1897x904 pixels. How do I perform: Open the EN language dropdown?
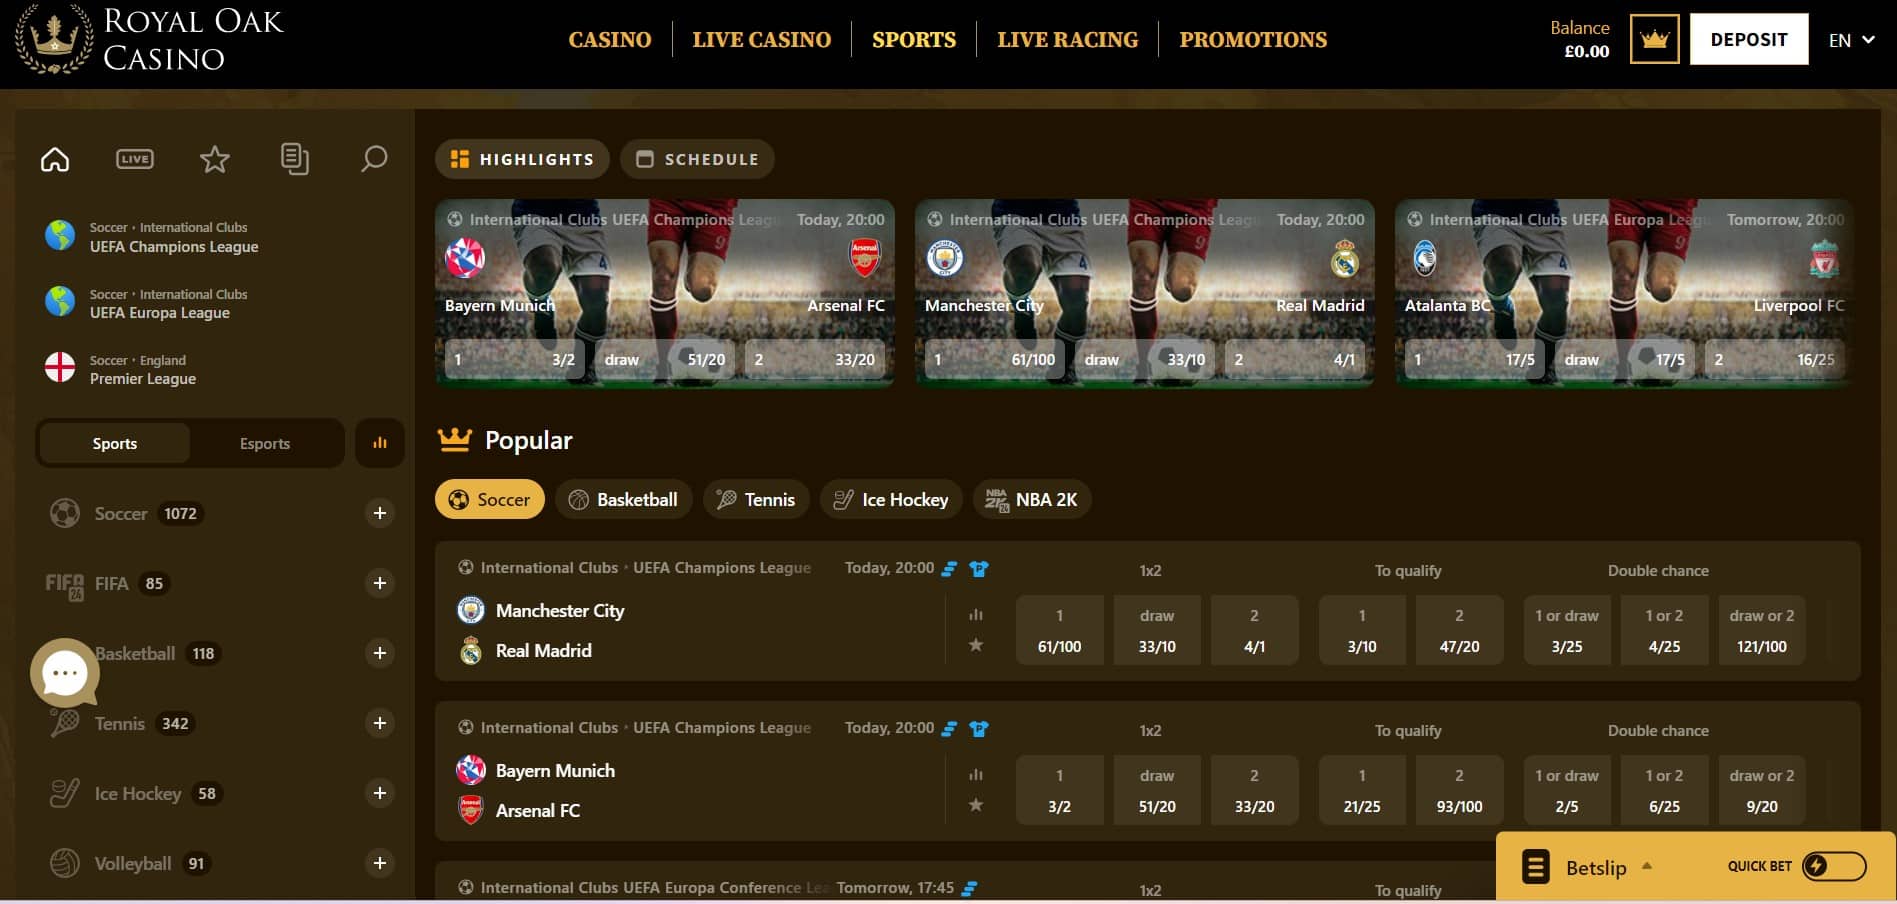click(x=1851, y=40)
